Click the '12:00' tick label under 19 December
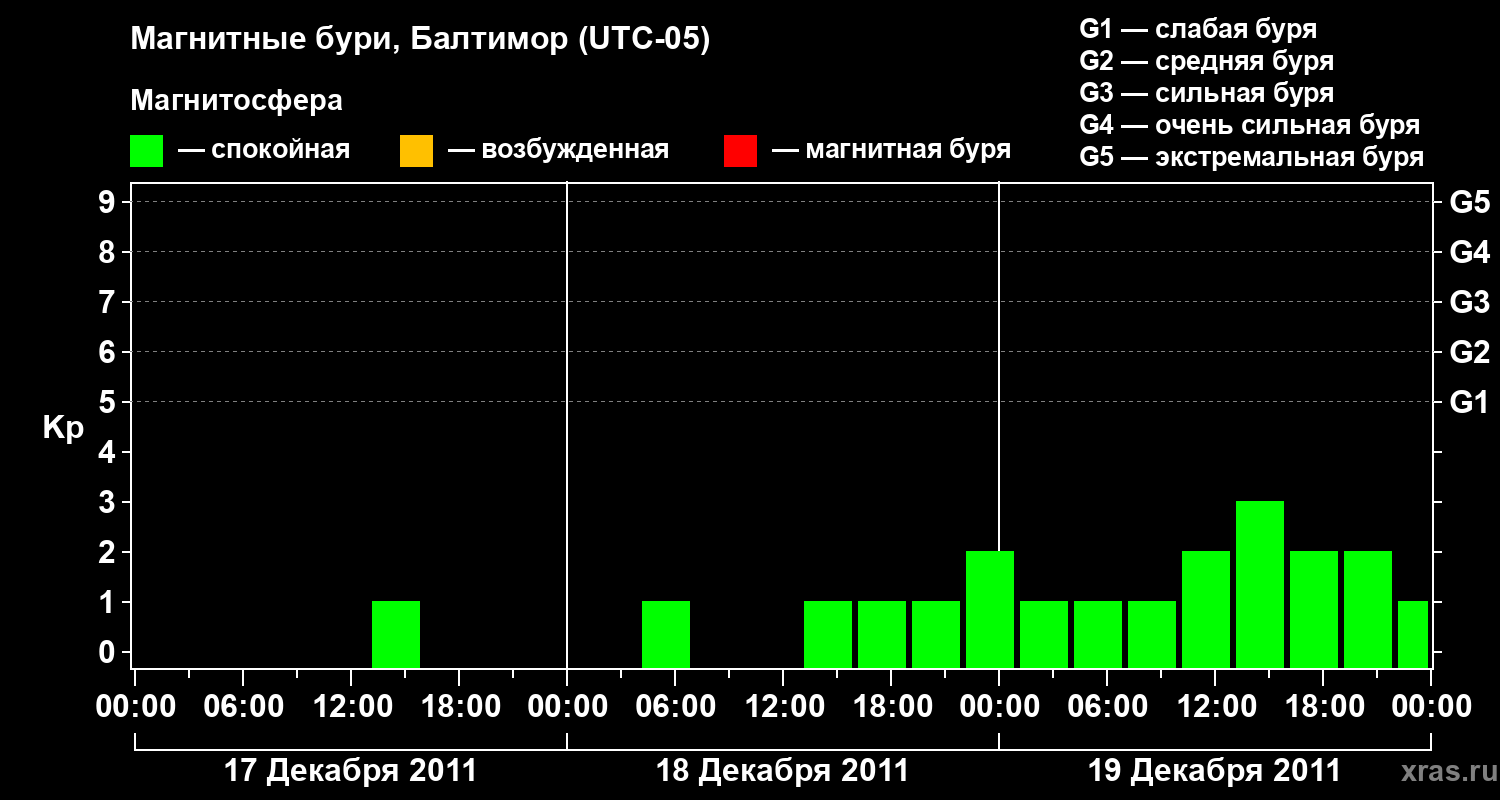This screenshot has height=800, width=1500. [1215, 707]
